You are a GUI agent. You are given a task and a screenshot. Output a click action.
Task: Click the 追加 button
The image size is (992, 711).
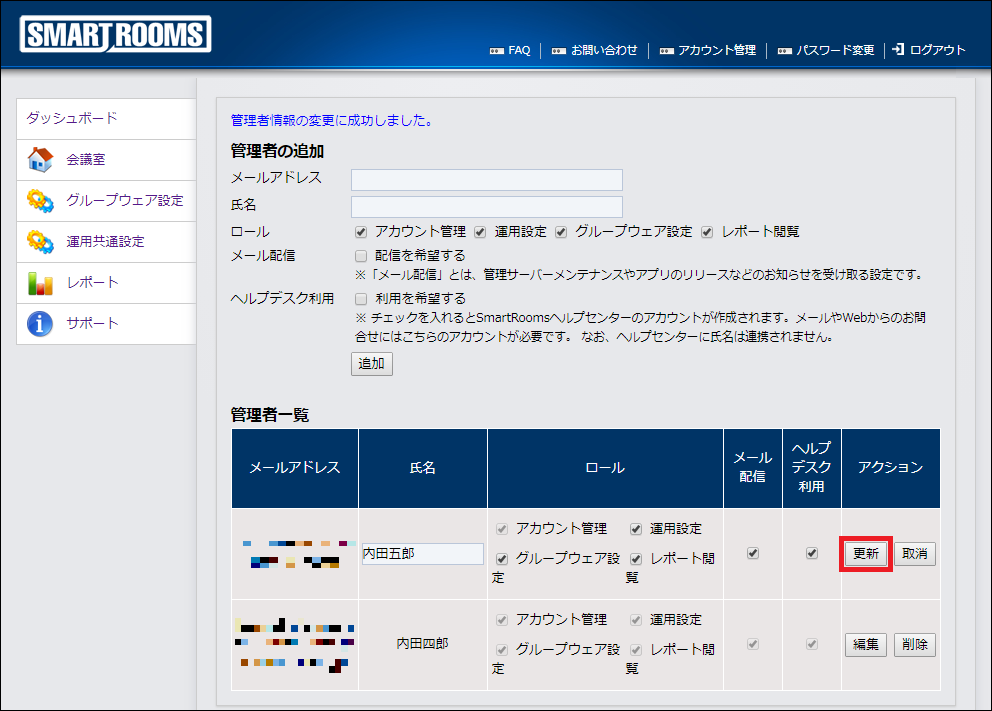click(x=371, y=364)
